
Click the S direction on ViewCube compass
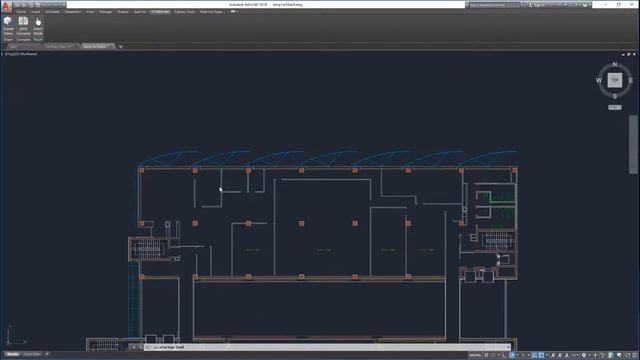(x=615, y=96)
